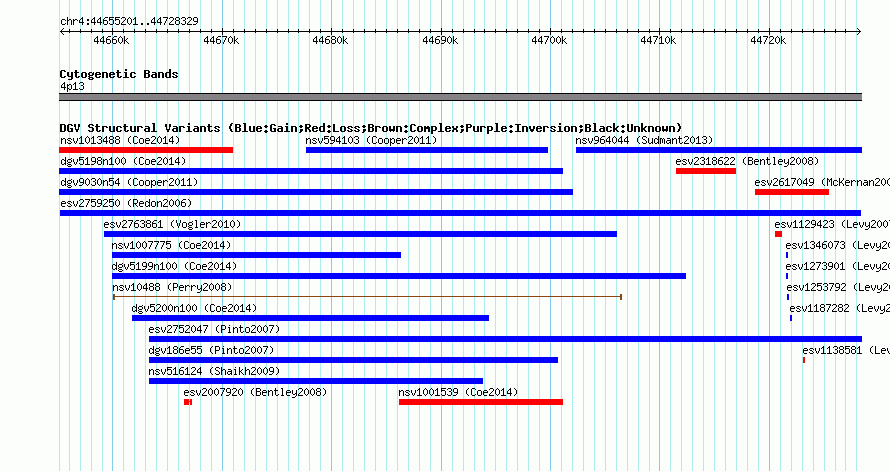890x471 pixels.
Task: Click the esv1138581 variant label
Action: pos(846,350)
